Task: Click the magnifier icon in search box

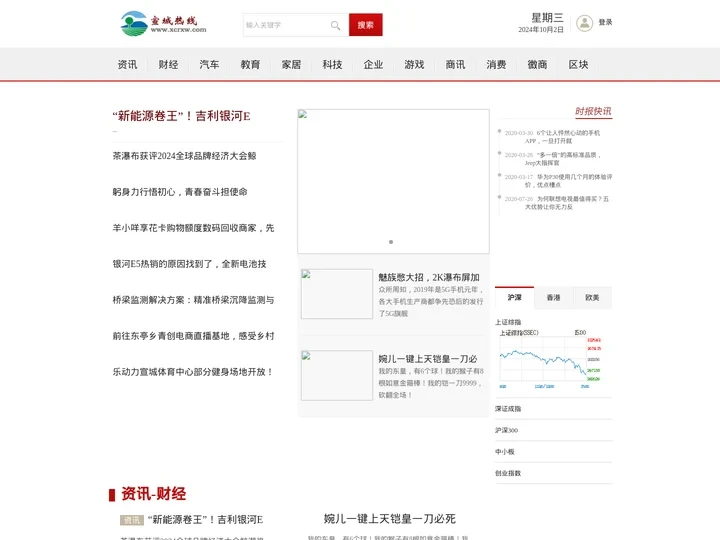Action: 336,25
